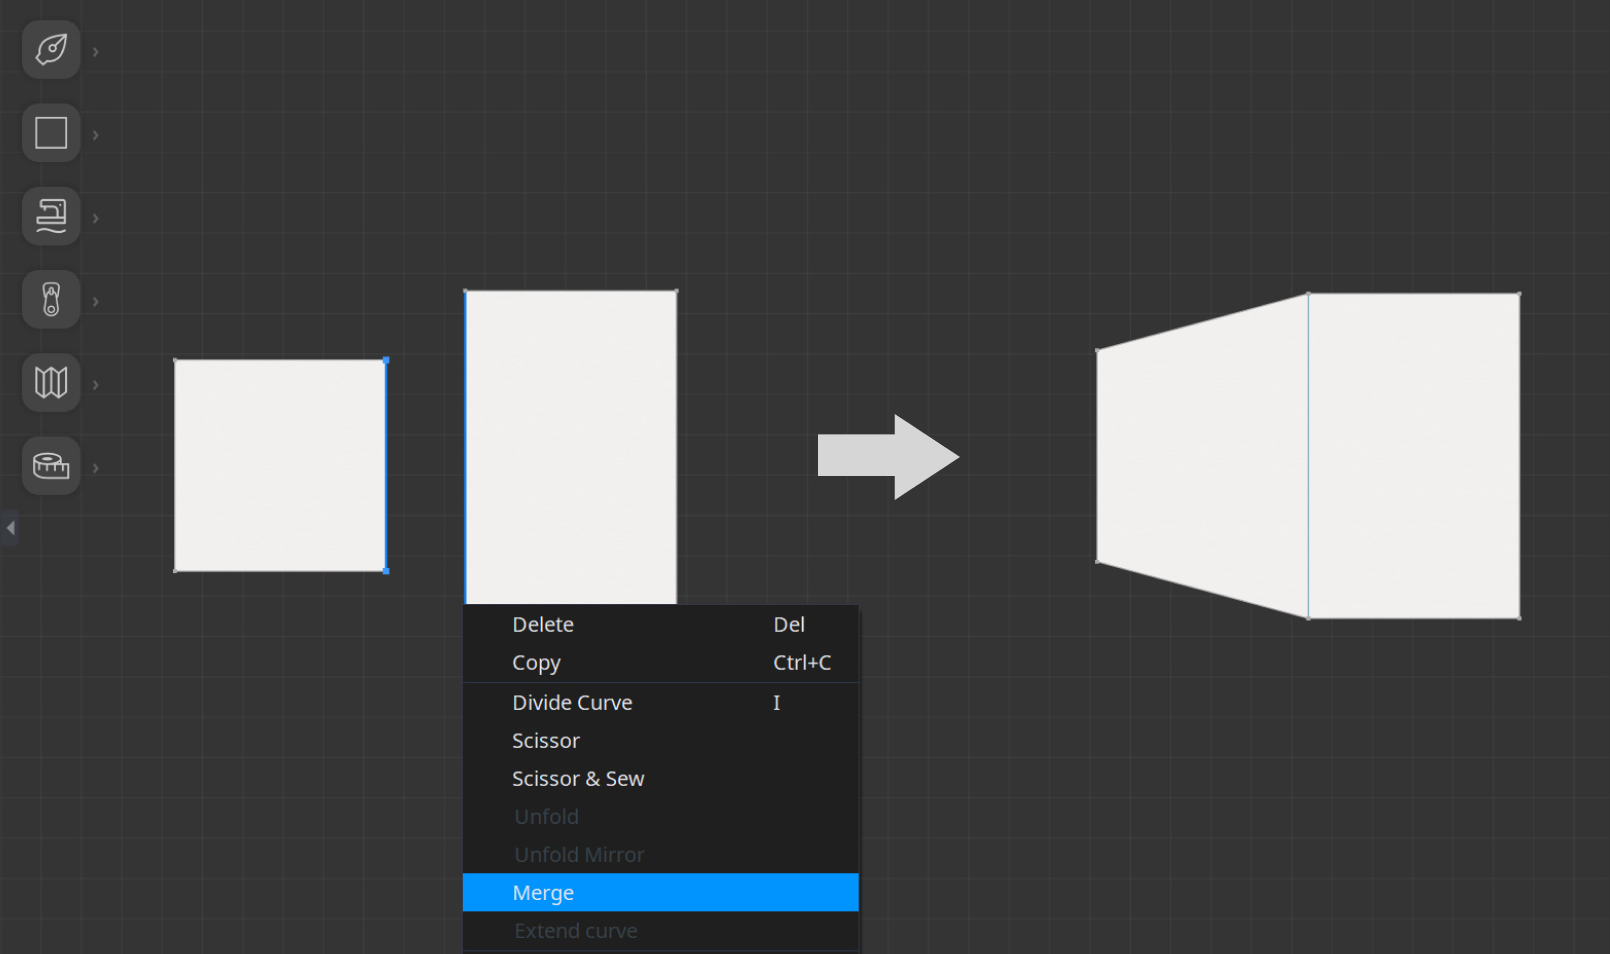Screen dimensions: 1610x954
Task: Select the Pen drawing tool
Action: tap(51, 50)
